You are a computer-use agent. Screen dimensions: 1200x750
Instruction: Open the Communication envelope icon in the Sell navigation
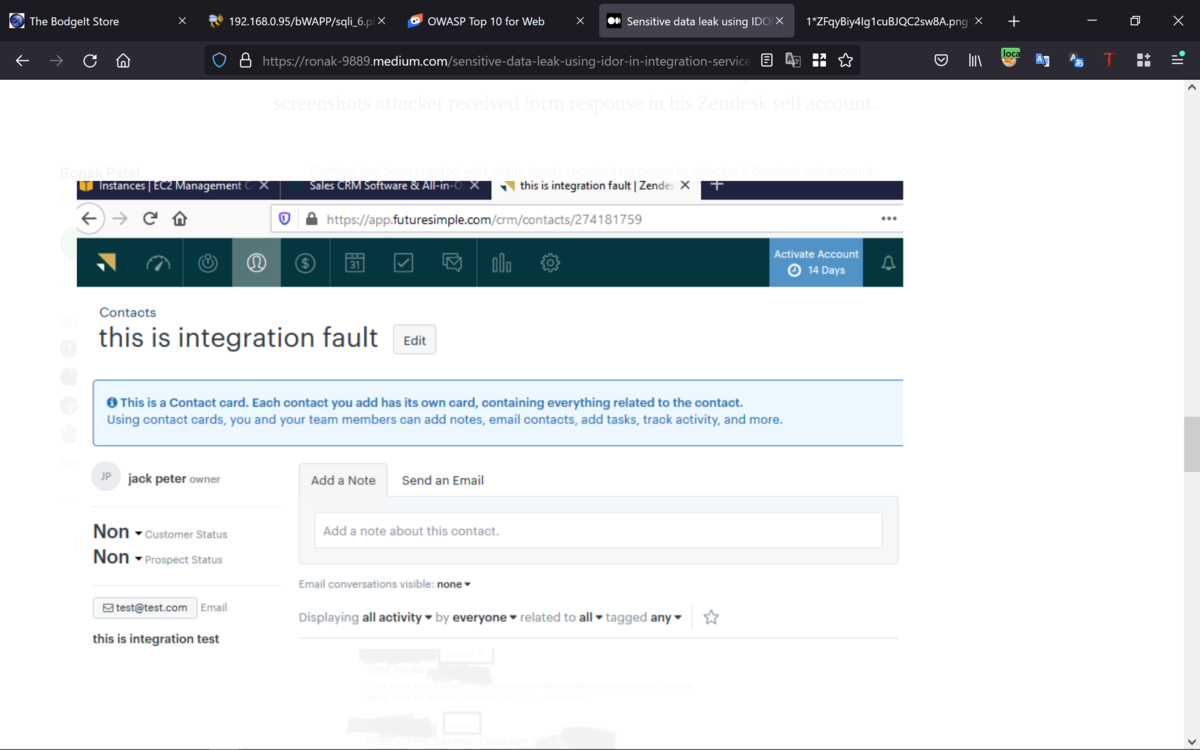(x=452, y=263)
